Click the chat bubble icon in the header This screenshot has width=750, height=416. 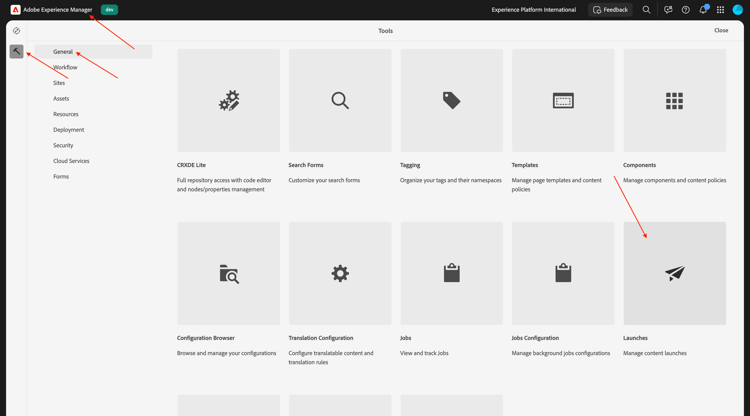668,10
